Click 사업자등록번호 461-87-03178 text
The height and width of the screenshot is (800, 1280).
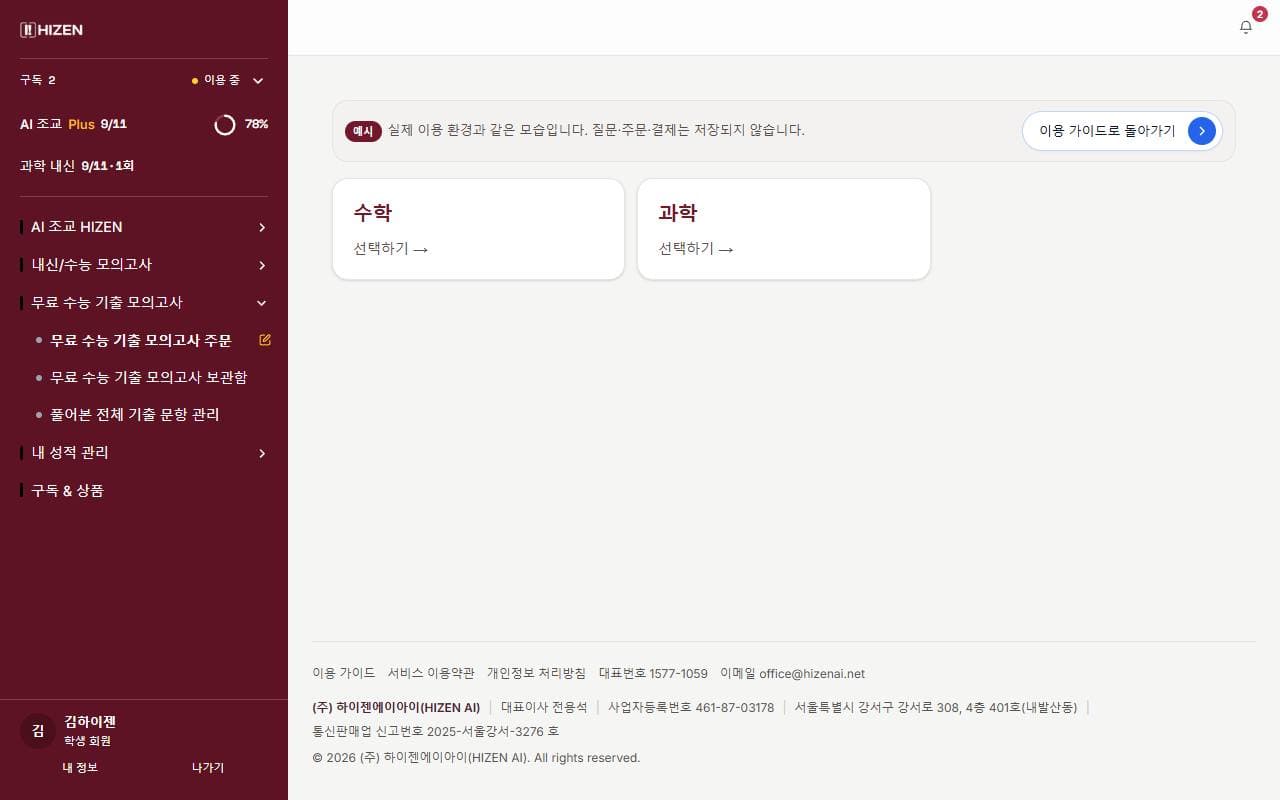coord(691,708)
